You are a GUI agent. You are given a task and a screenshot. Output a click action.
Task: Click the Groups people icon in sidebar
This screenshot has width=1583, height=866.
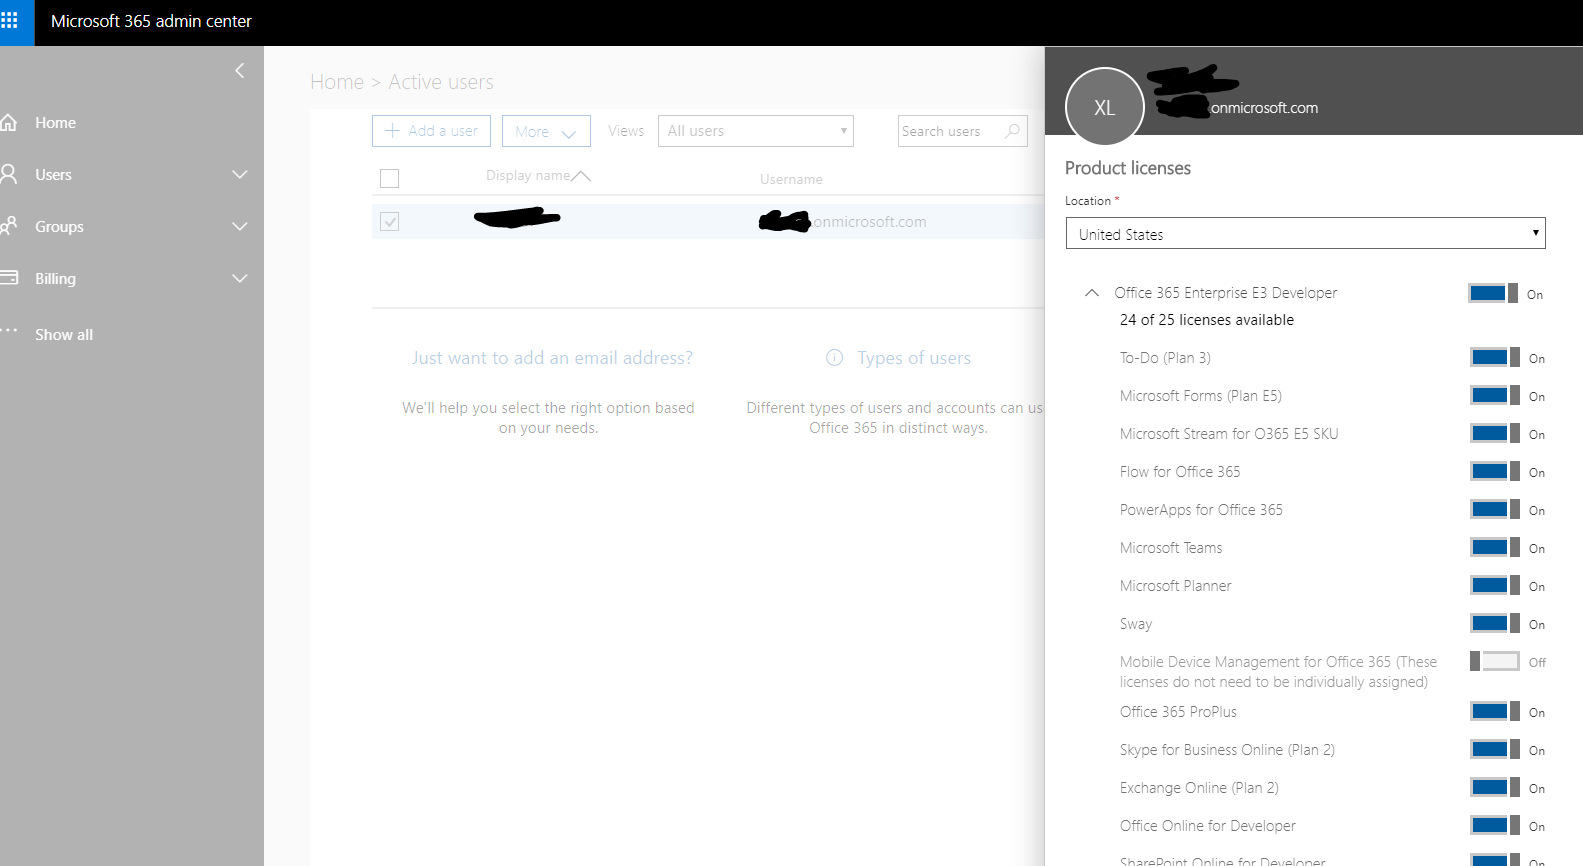click(x=9, y=226)
